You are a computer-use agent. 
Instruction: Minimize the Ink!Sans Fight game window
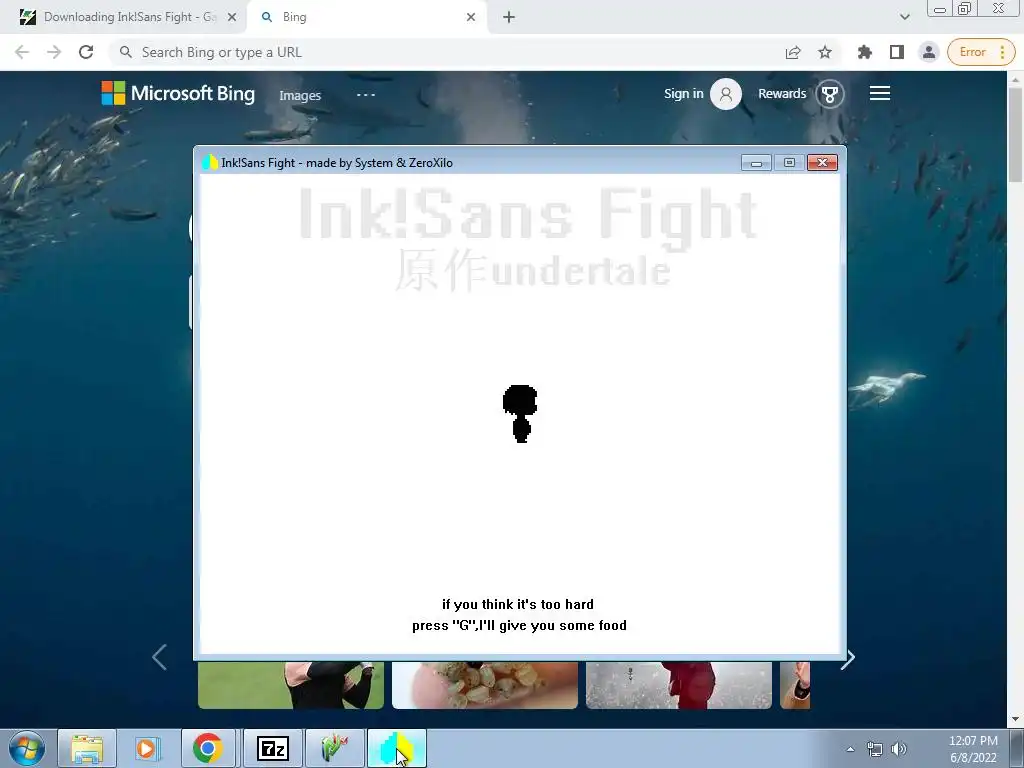[756, 163]
